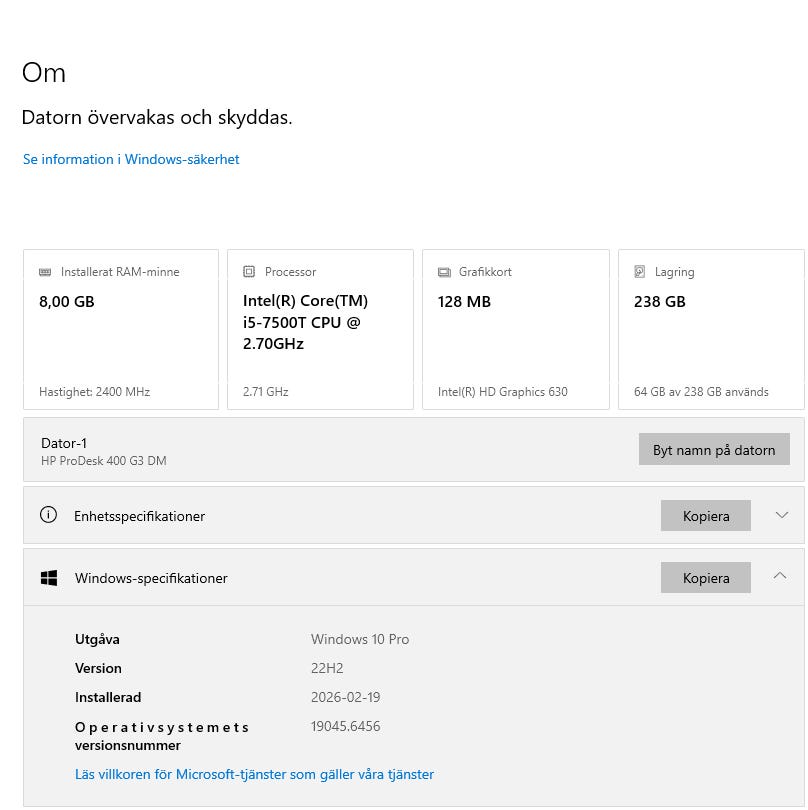Collapse Windows-specifikationer using the up chevron

pos(780,576)
